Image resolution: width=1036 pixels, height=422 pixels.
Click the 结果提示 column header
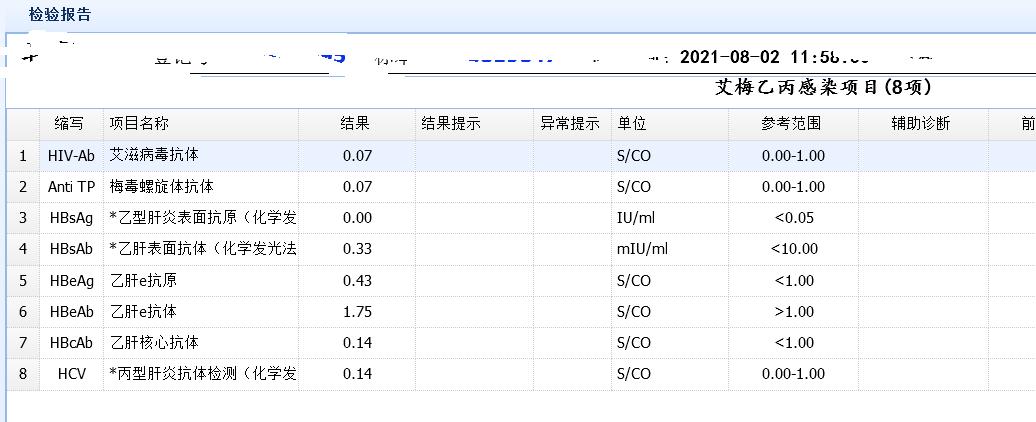click(x=474, y=123)
